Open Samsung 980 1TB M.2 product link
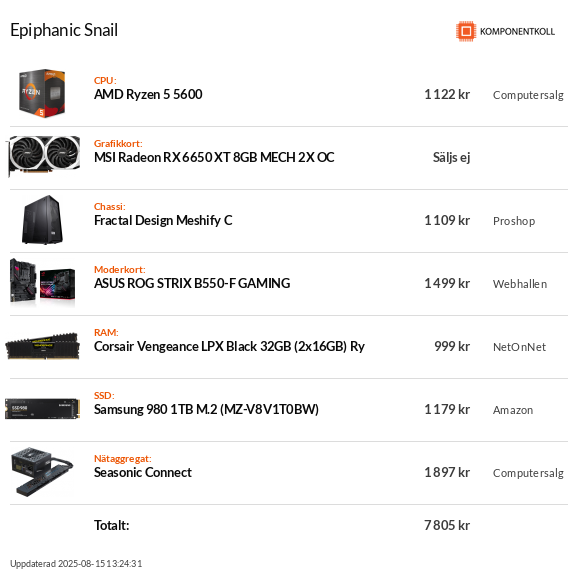Screen dimensions: 577x577 point(206,409)
